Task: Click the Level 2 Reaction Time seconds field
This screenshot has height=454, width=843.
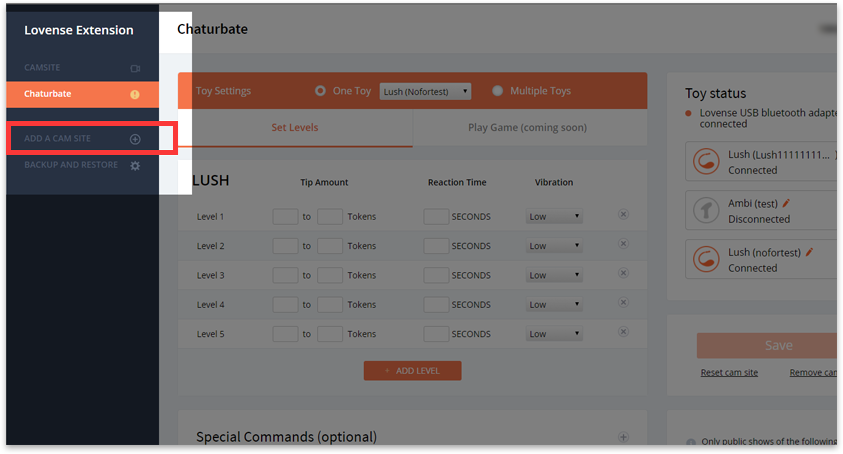Action: (436, 246)
